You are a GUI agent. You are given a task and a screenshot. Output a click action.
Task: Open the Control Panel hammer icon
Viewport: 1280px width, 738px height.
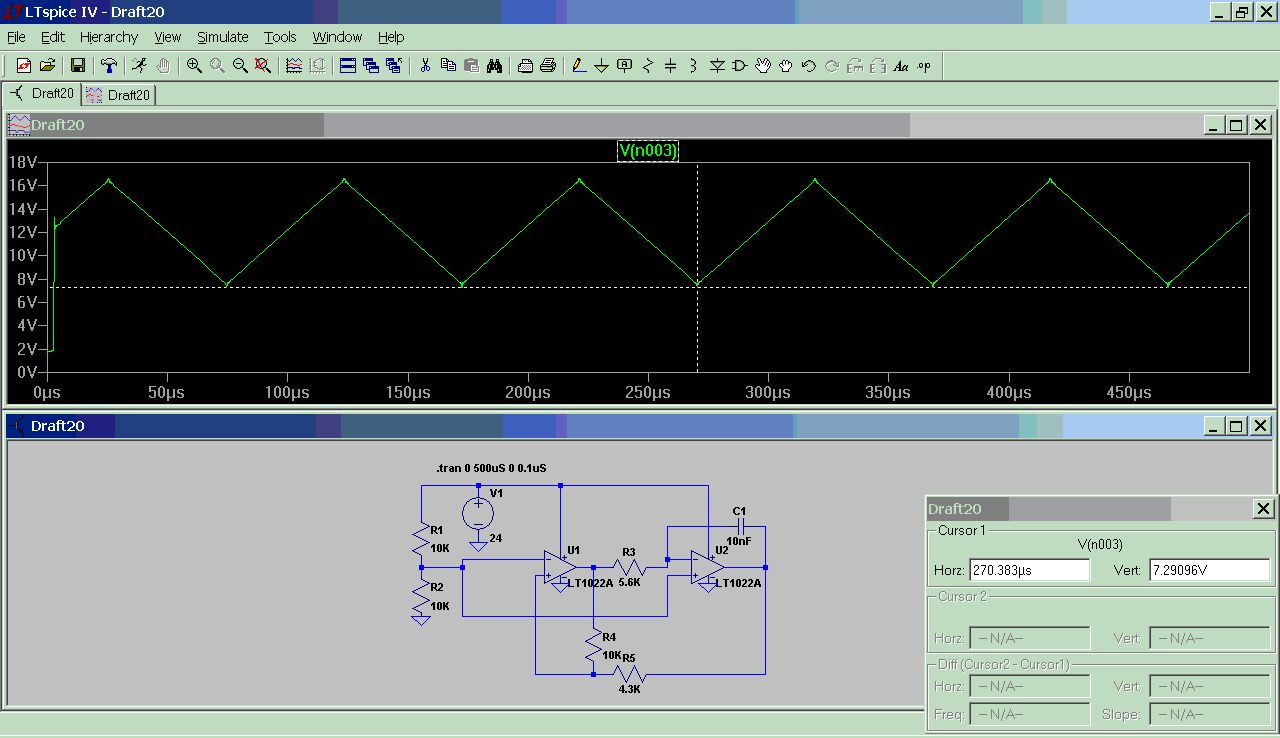109,66
